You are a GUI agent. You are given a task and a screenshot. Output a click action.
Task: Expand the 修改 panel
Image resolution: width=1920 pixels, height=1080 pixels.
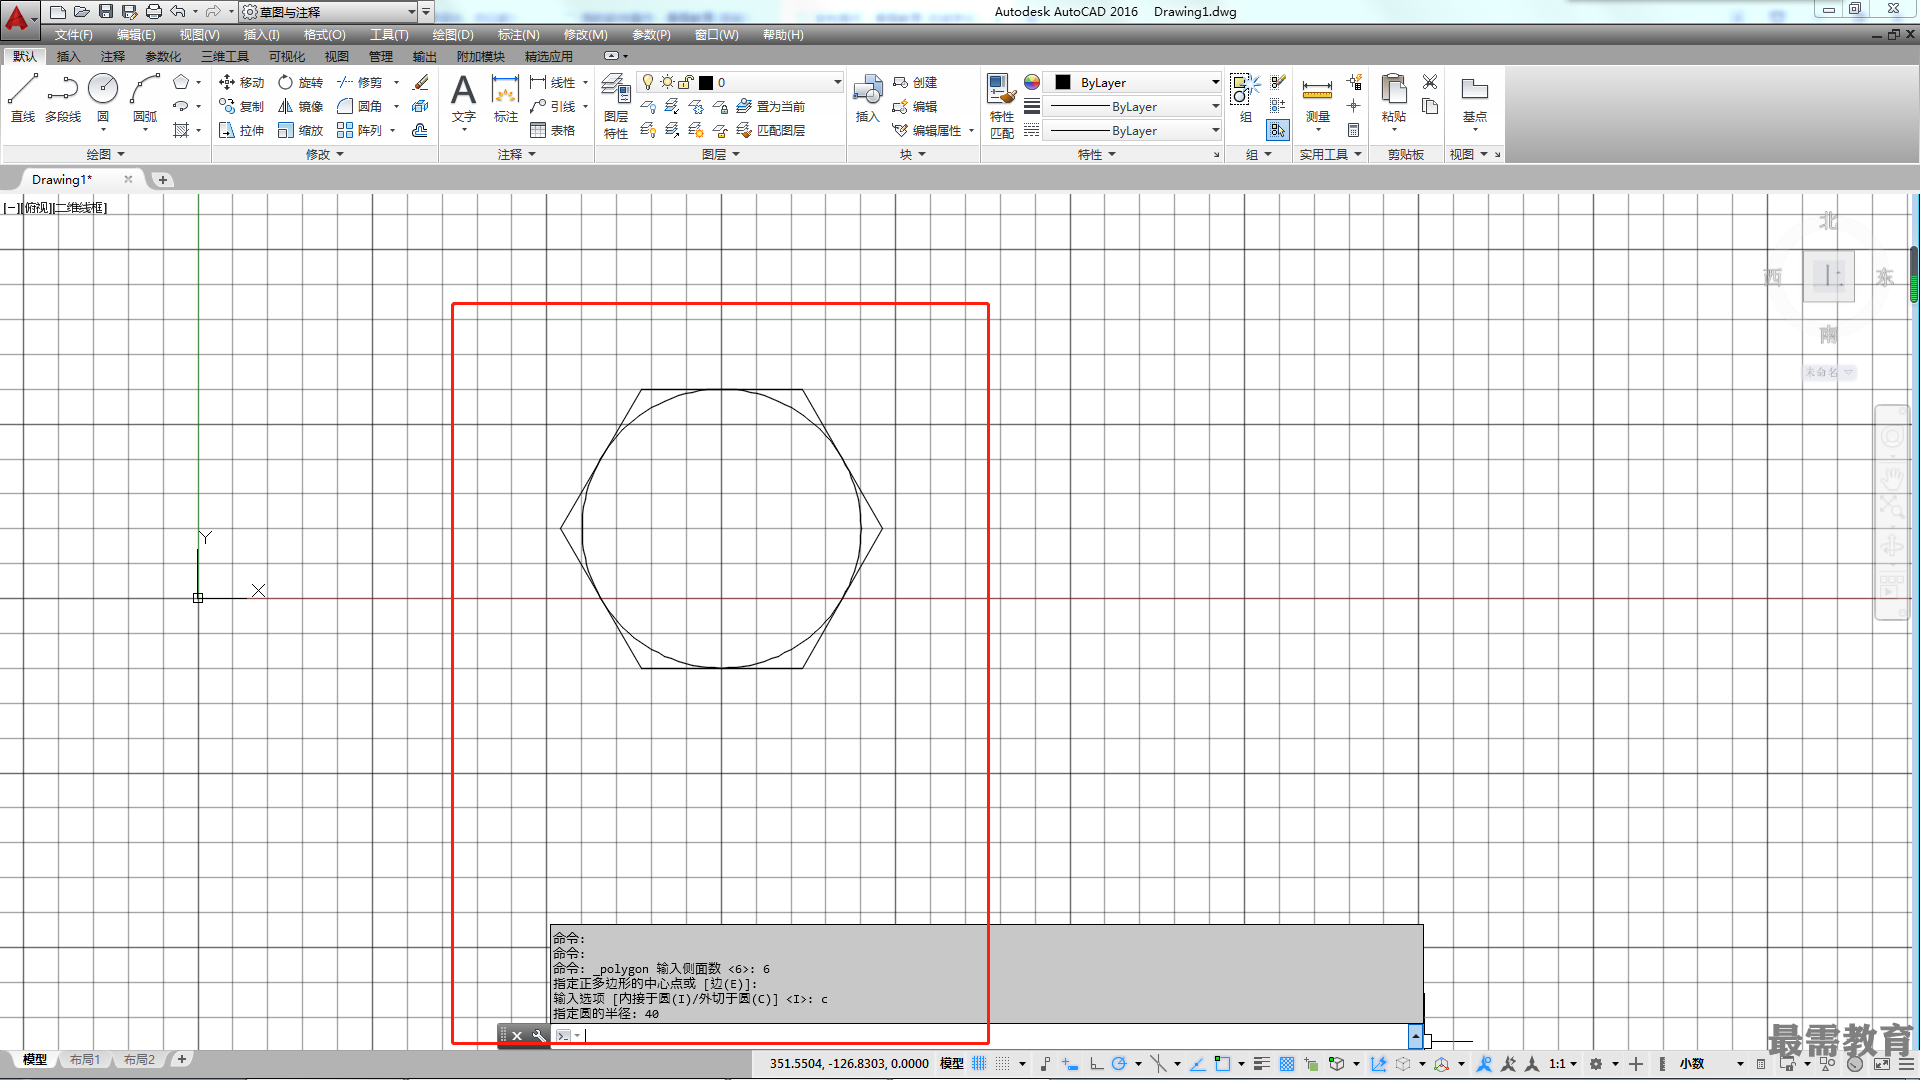[324, 154]
